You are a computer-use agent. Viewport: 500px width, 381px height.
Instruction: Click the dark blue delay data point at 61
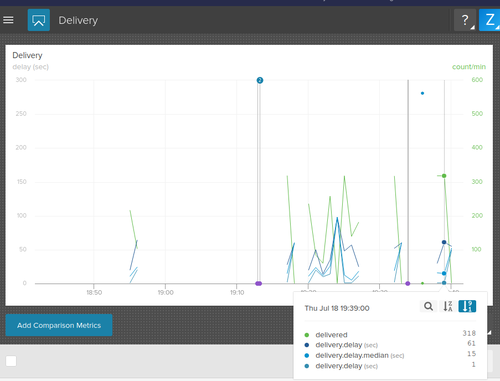444,242
